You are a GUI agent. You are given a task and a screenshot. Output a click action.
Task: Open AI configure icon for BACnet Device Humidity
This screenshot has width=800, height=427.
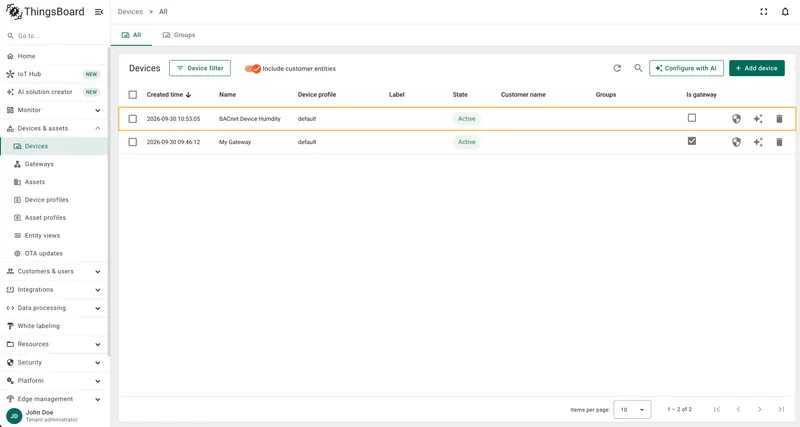click(x=758, y=119)
